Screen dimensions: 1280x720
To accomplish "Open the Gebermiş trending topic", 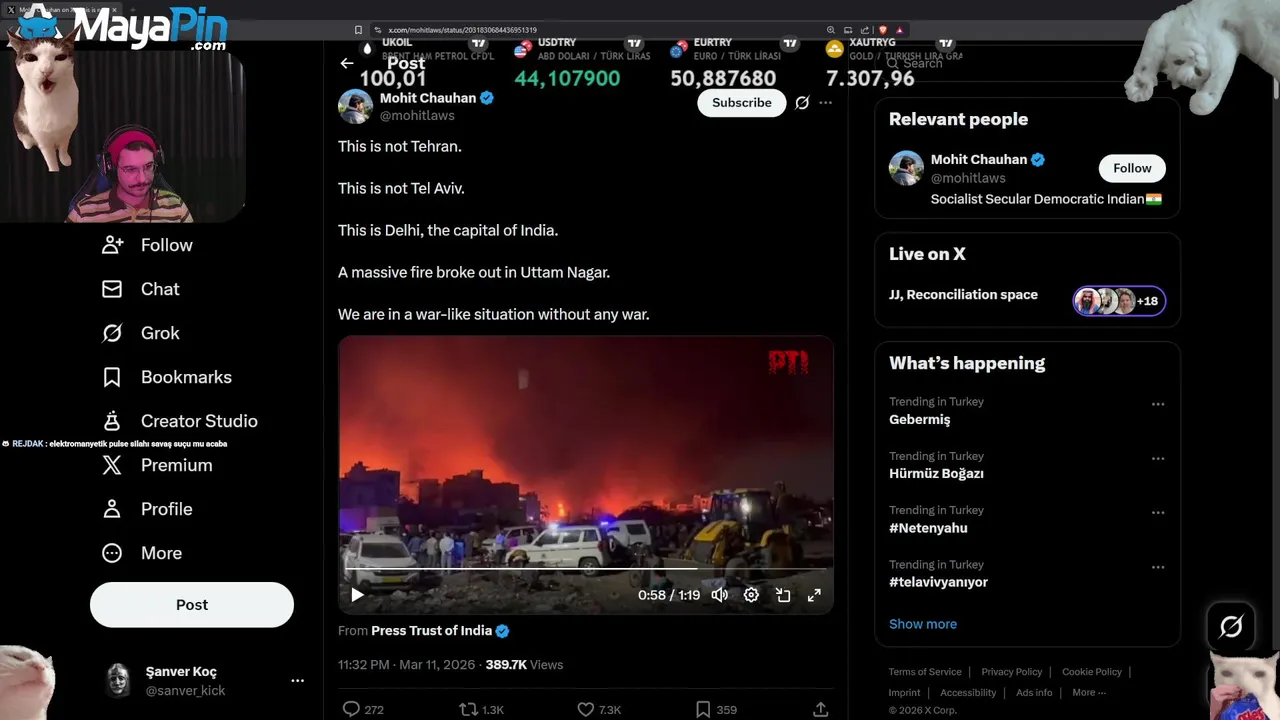I will pos(920,420).
